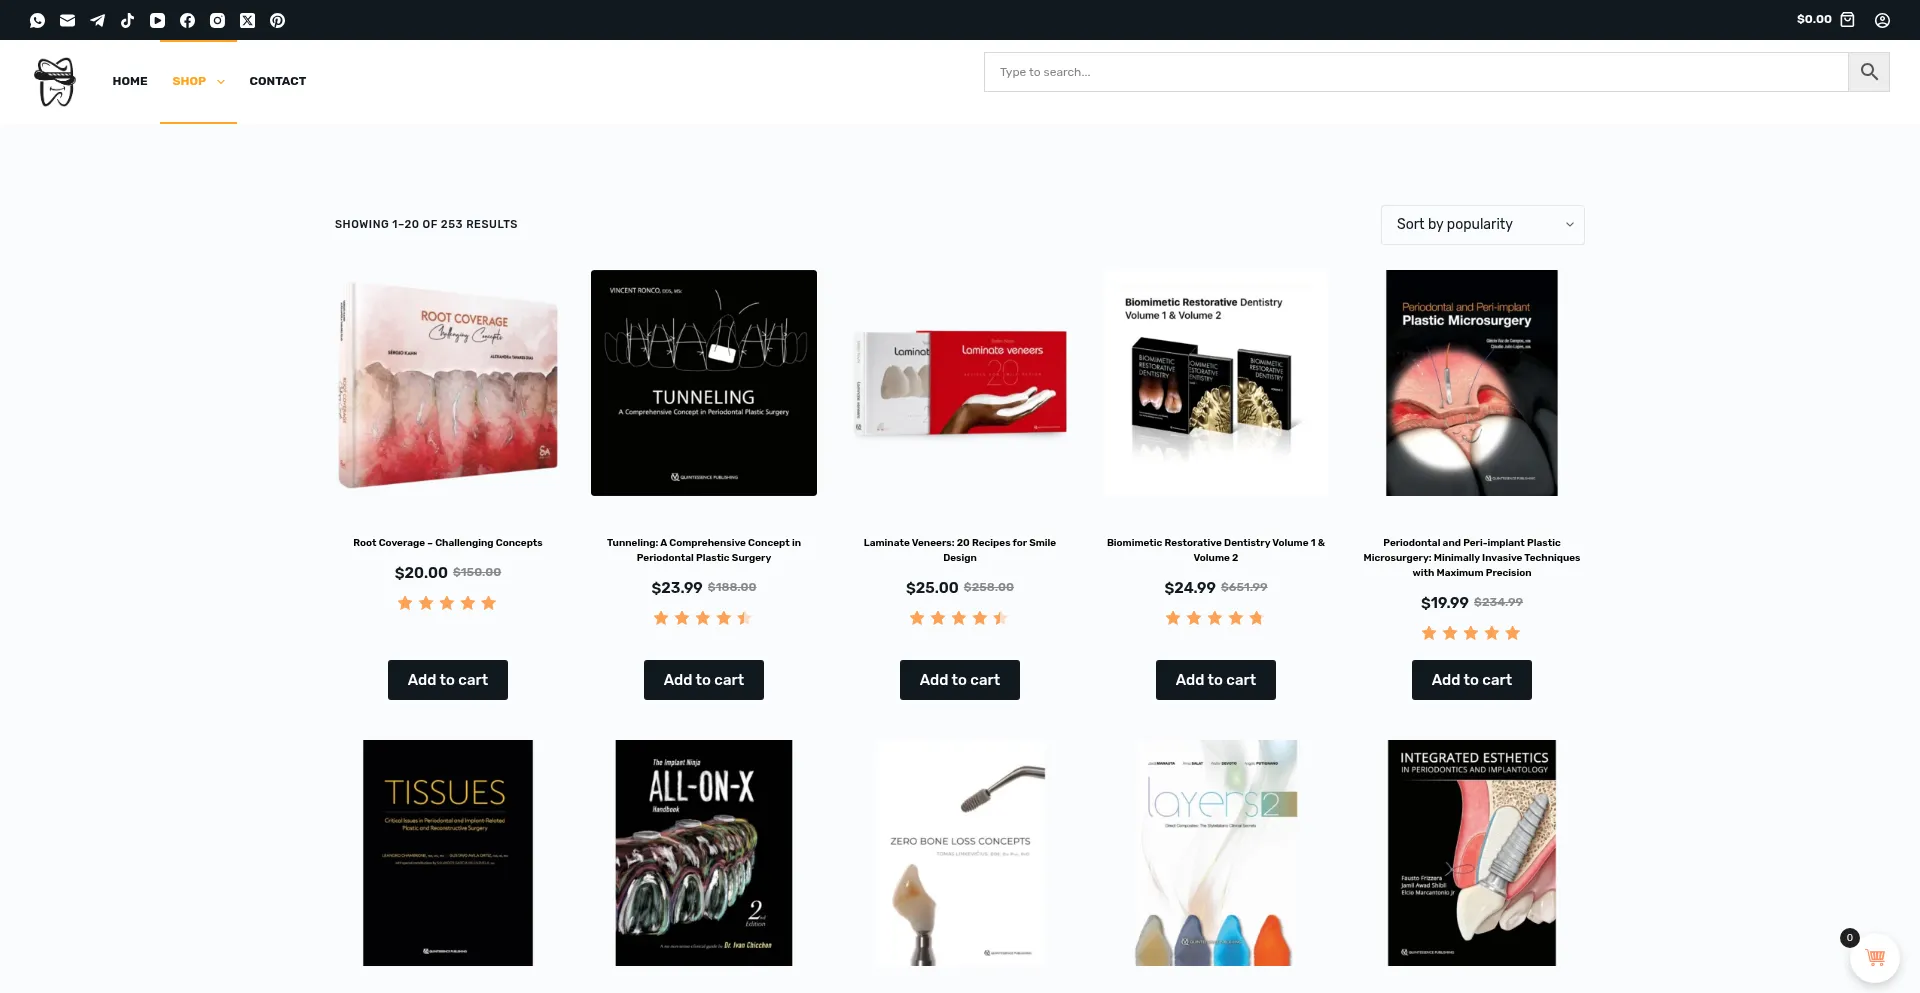Click into the Type to search field
The height and width of the screenshot is (993, 1920).
click(1415, 72)
